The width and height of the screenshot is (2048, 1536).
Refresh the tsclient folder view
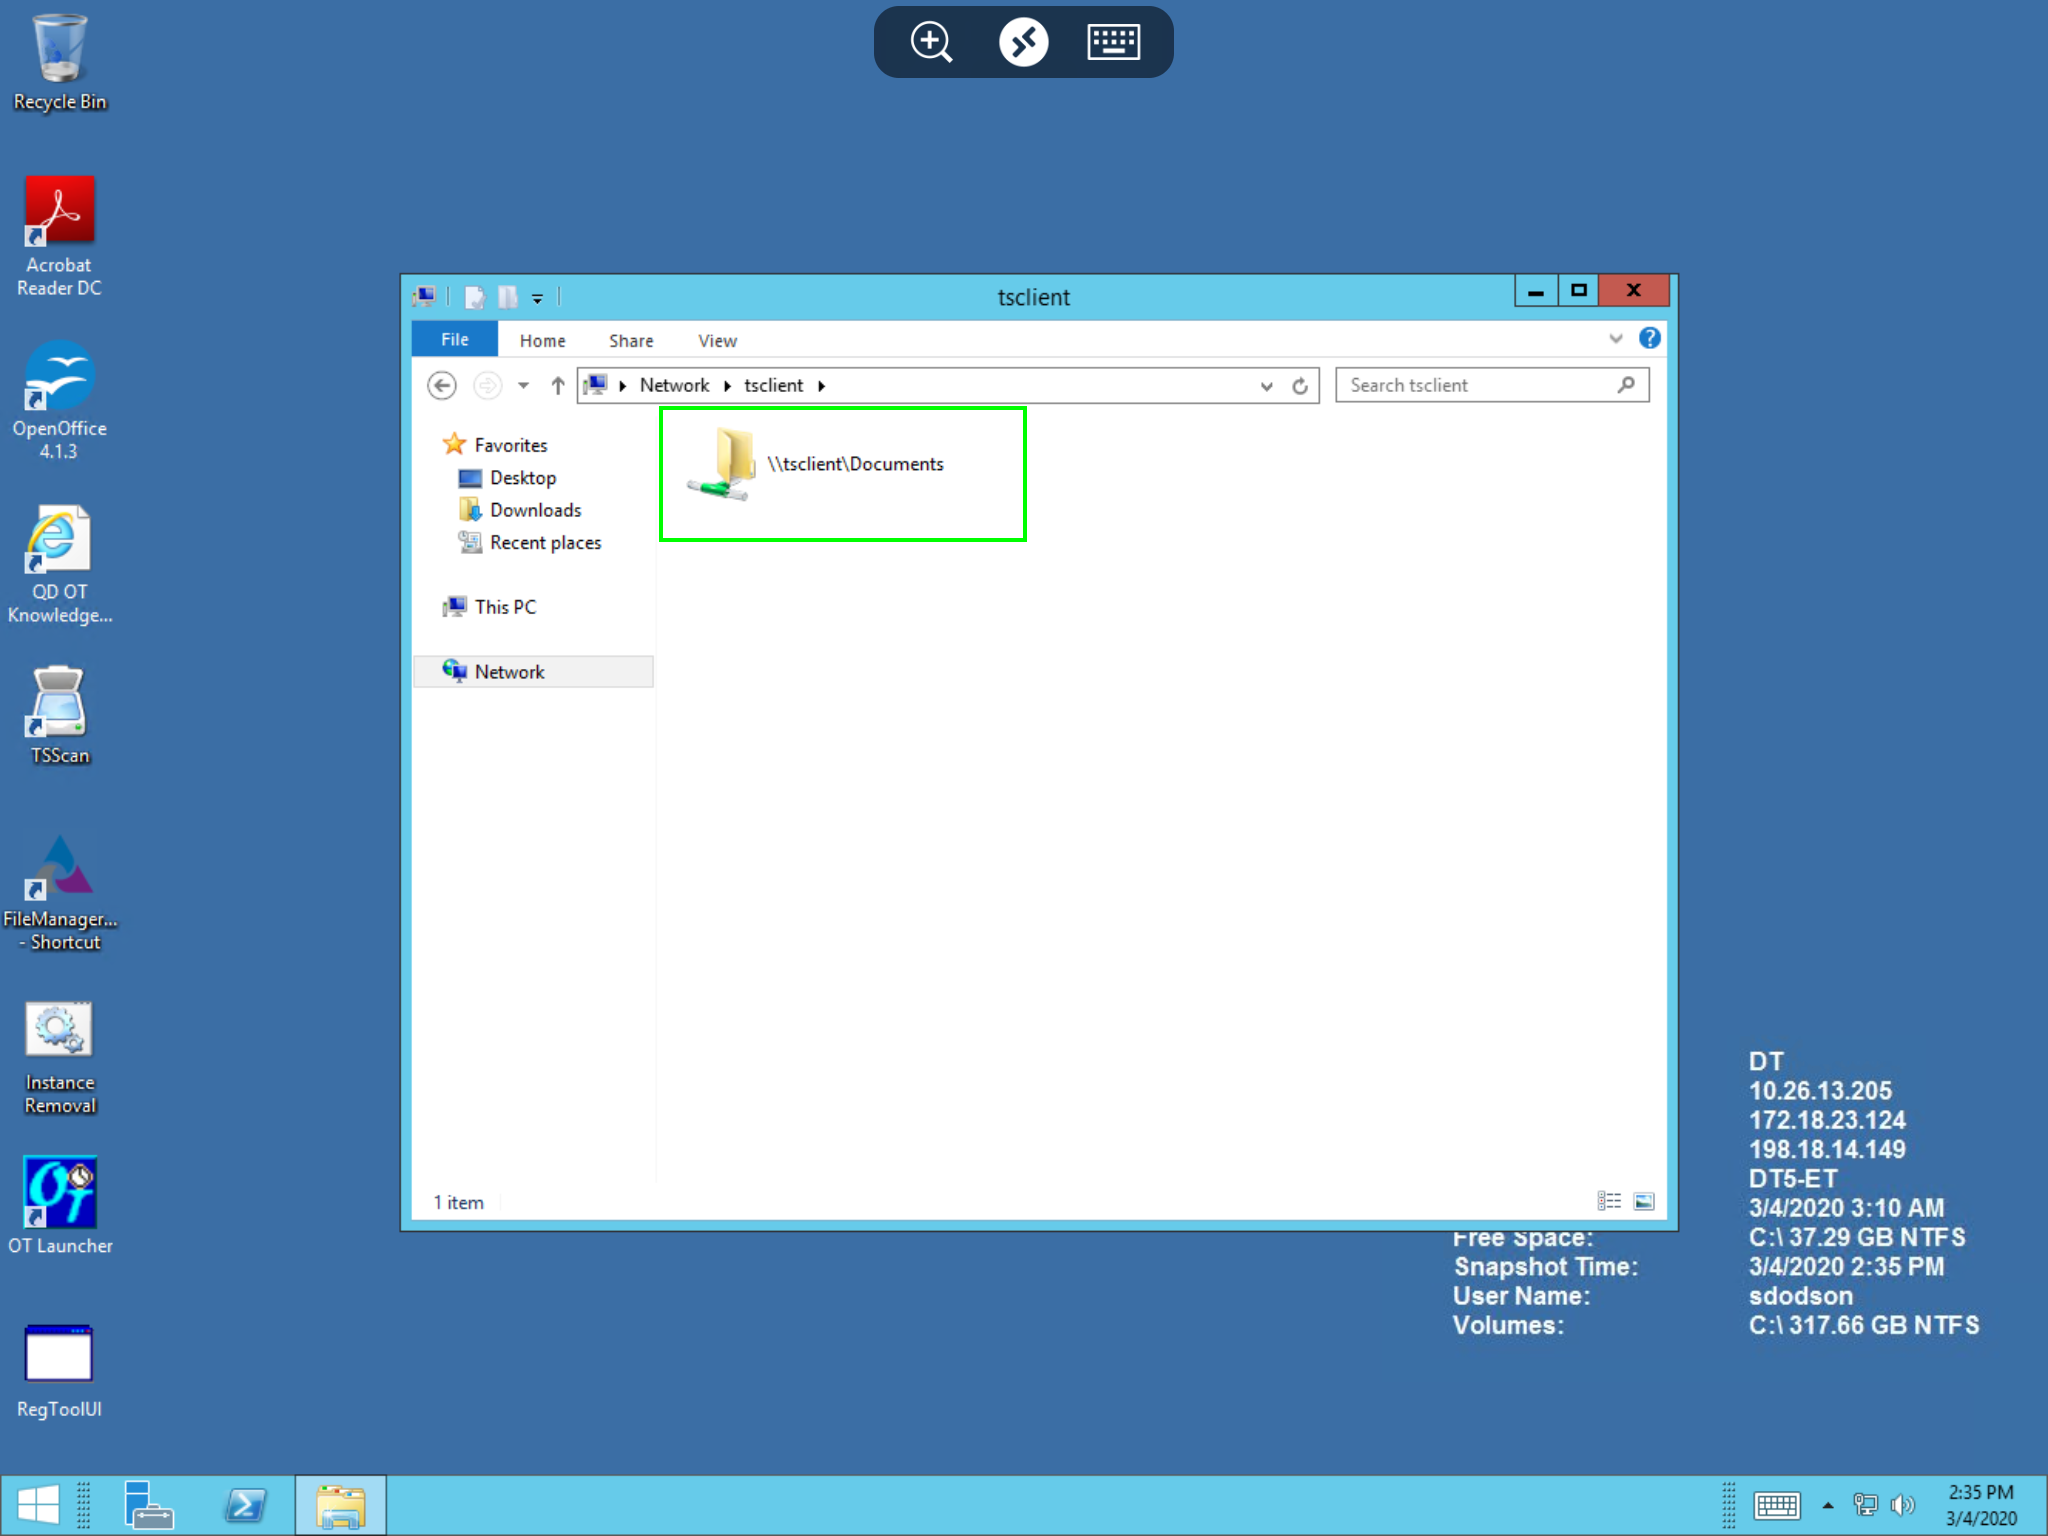(1300, 386)
